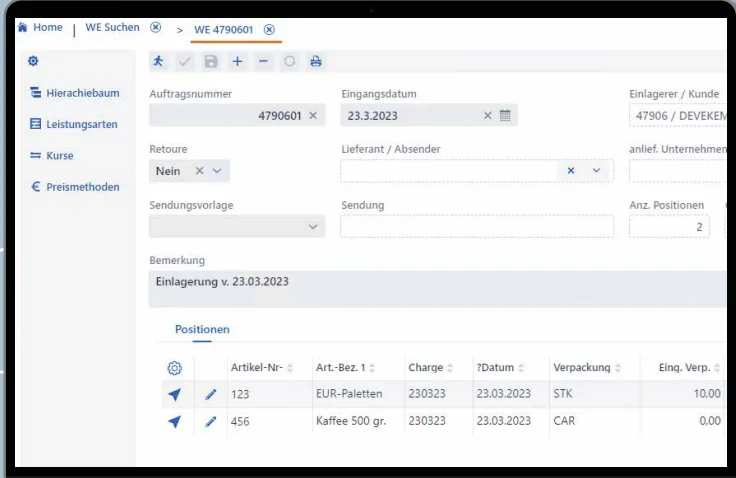Click the plus add toolbar icon
Screen dimensions: 736x478
coord(237,61)
